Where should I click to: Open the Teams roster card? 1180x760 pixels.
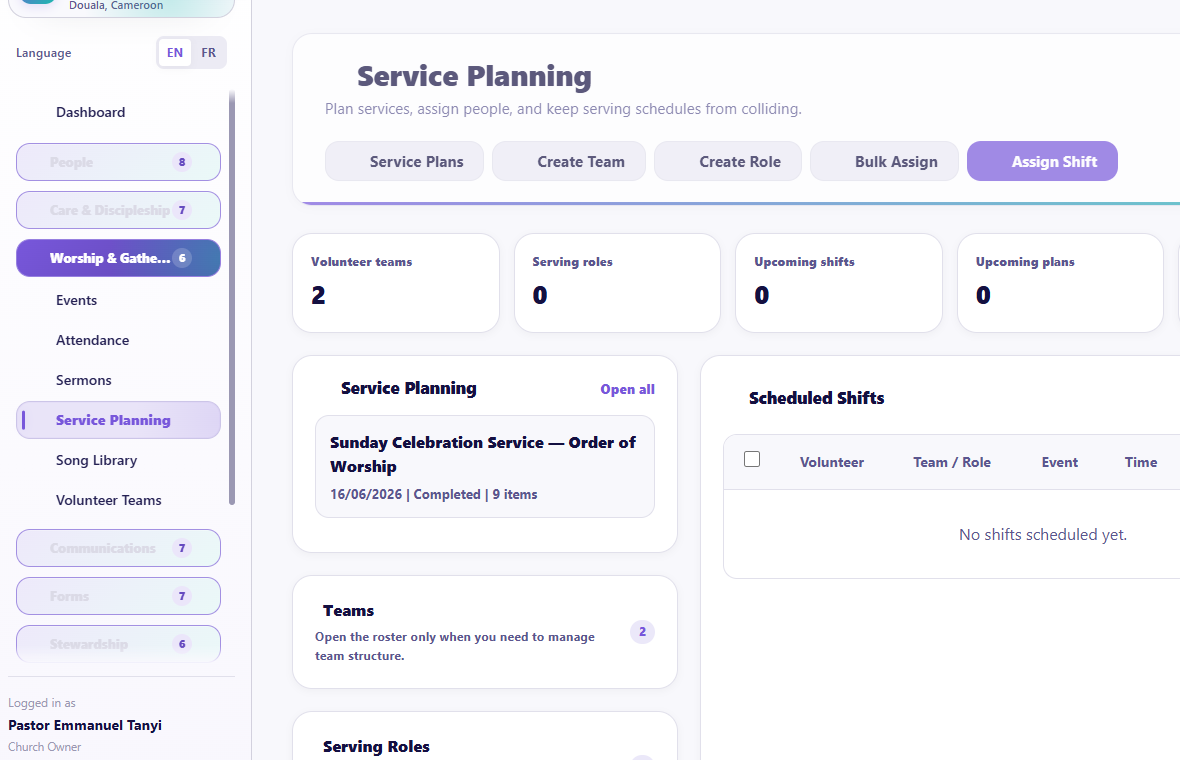[x=485, y=632]
